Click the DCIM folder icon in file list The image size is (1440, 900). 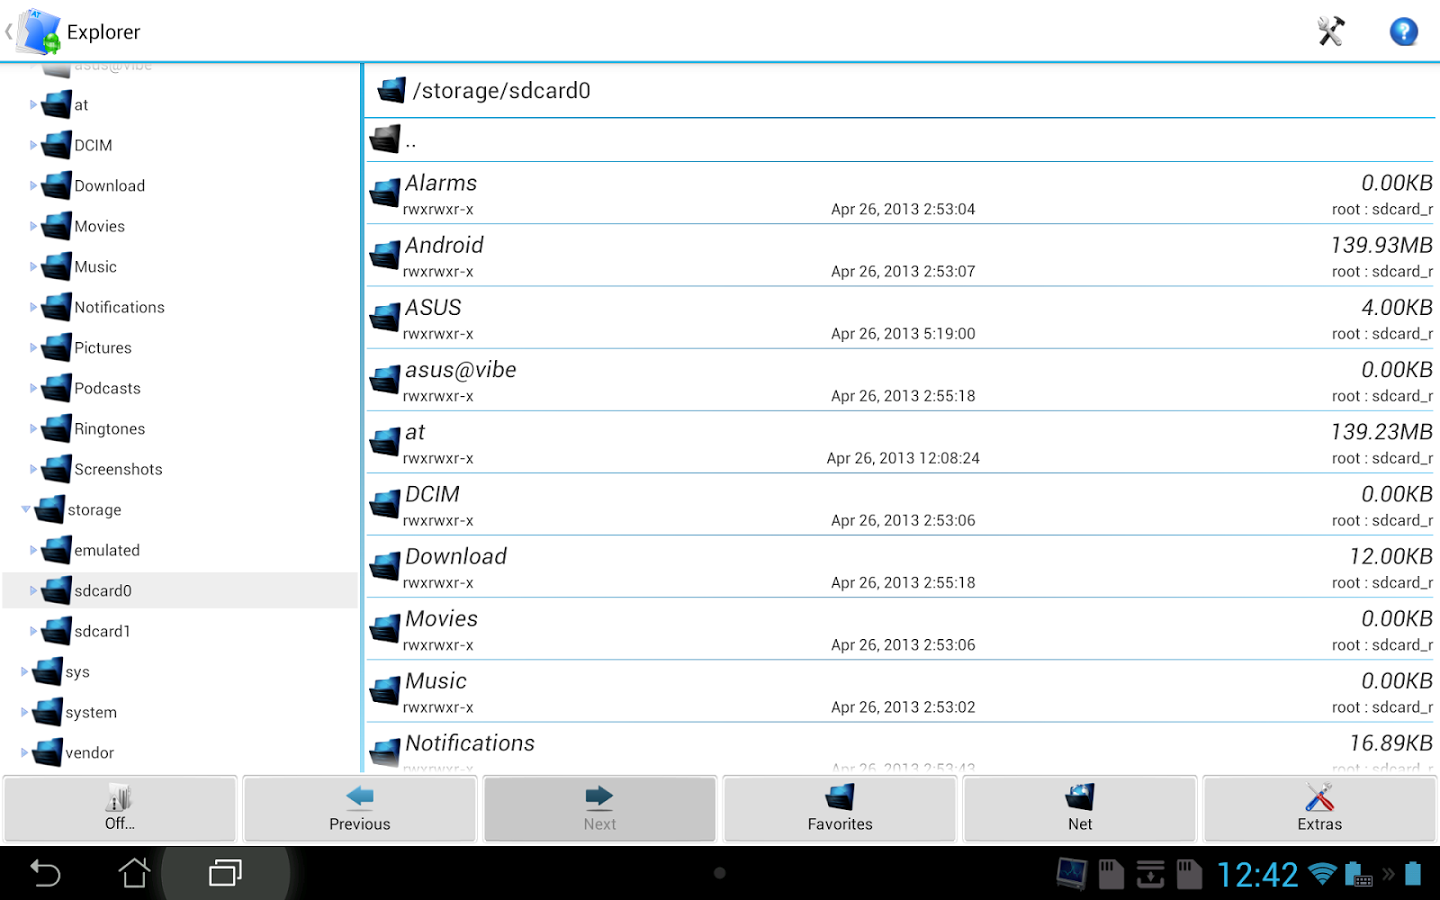click(x=385, y=503)
